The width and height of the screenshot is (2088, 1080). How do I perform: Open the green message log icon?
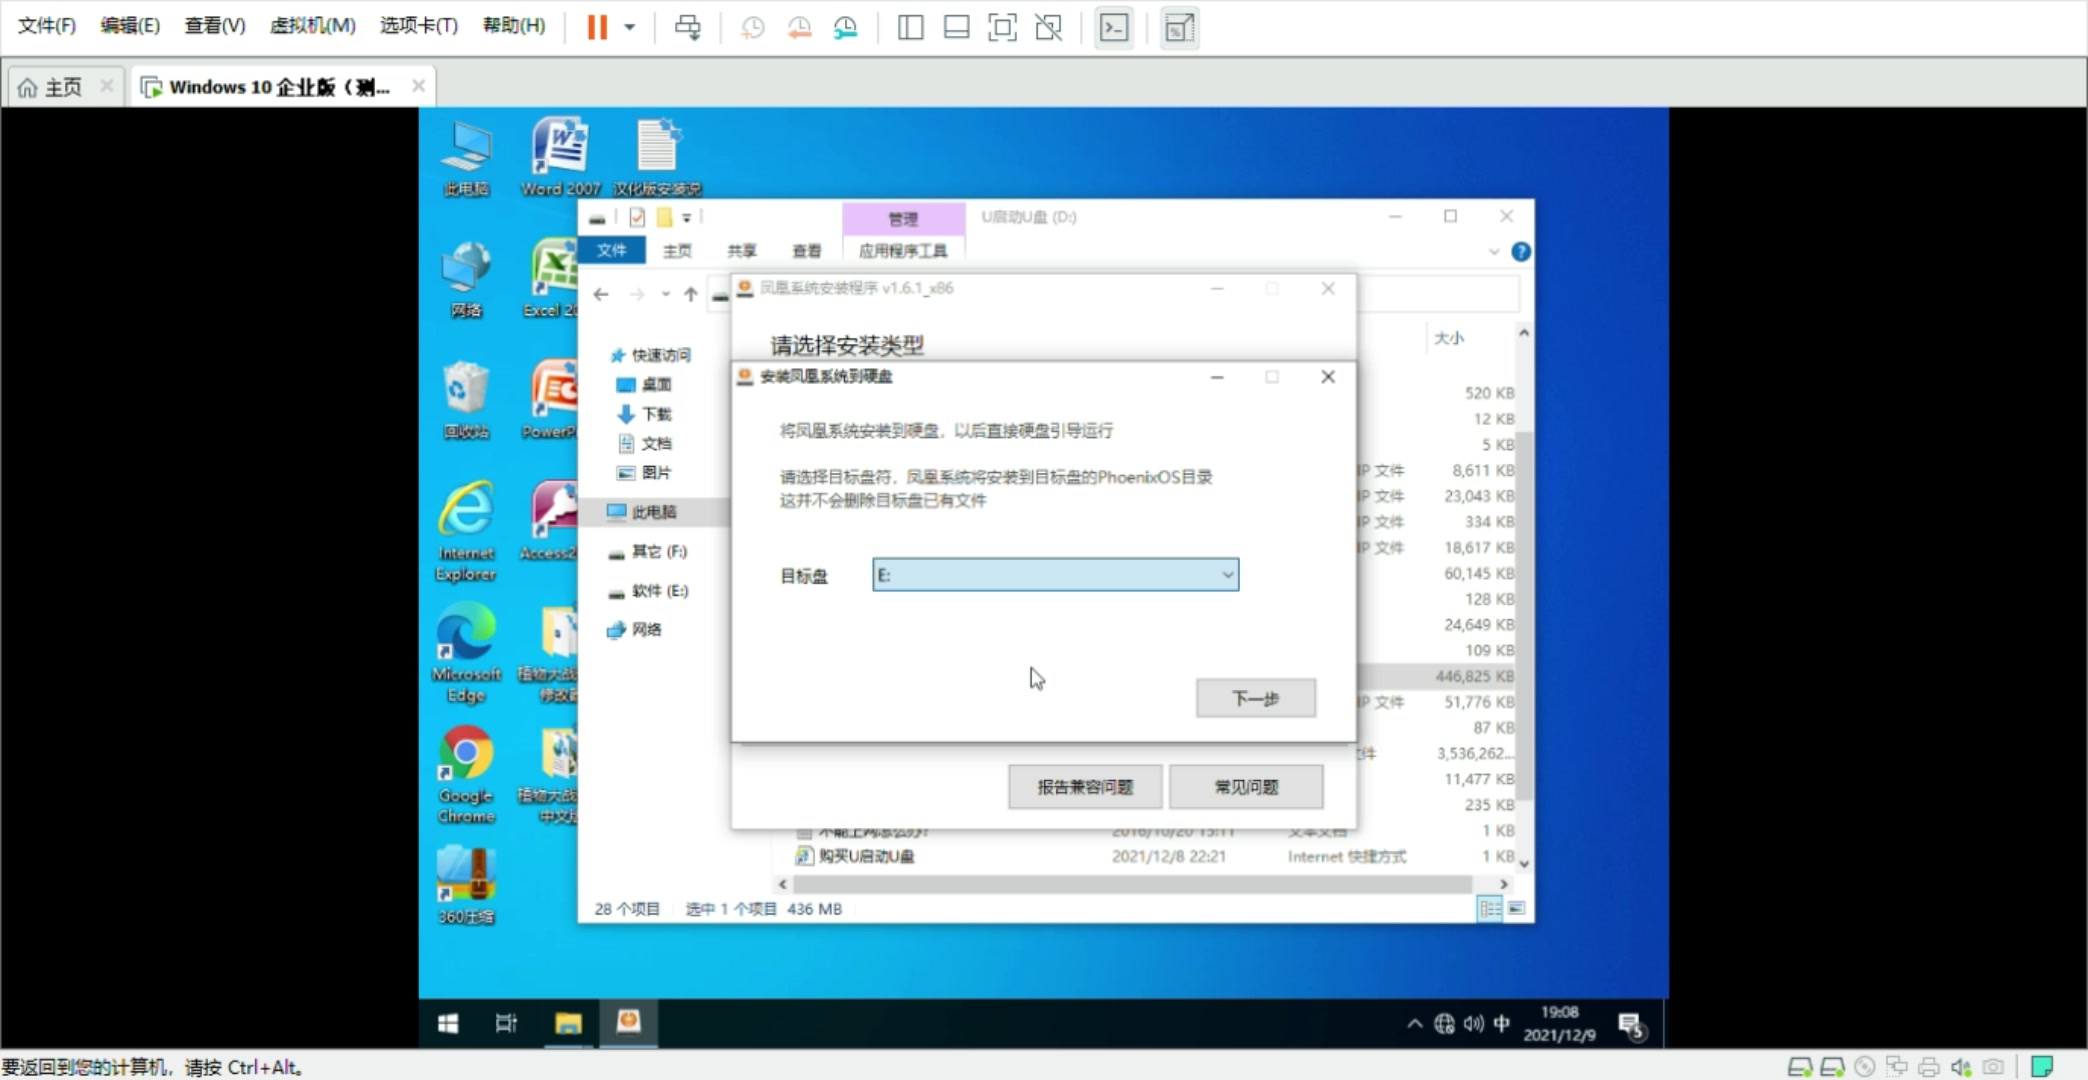(x=2041, y=1067)
